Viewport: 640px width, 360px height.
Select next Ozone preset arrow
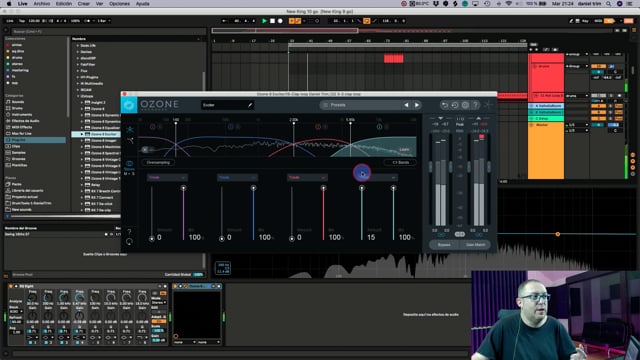[417, 105]
